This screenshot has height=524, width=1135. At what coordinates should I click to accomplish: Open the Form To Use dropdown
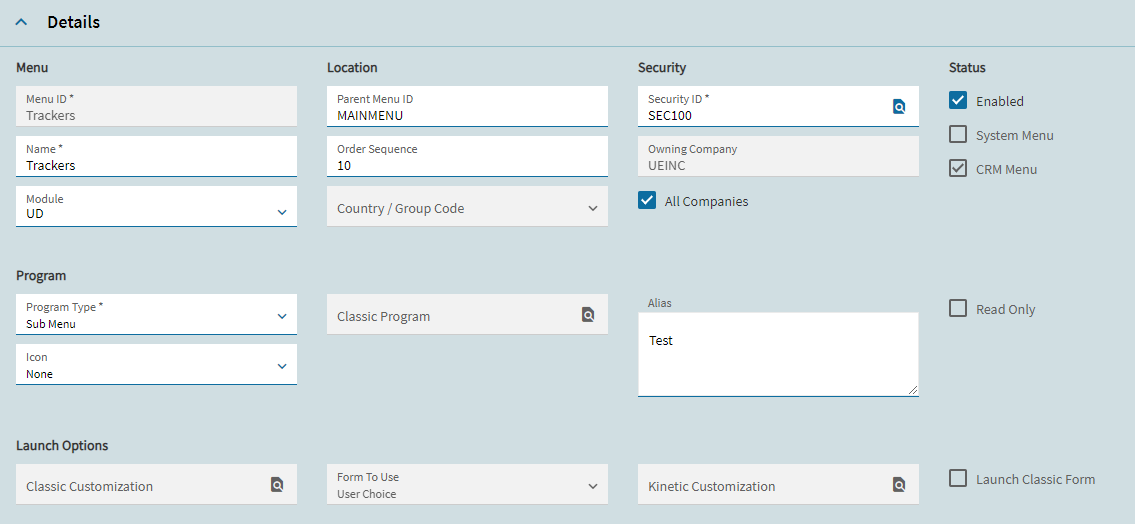point(468,484)
